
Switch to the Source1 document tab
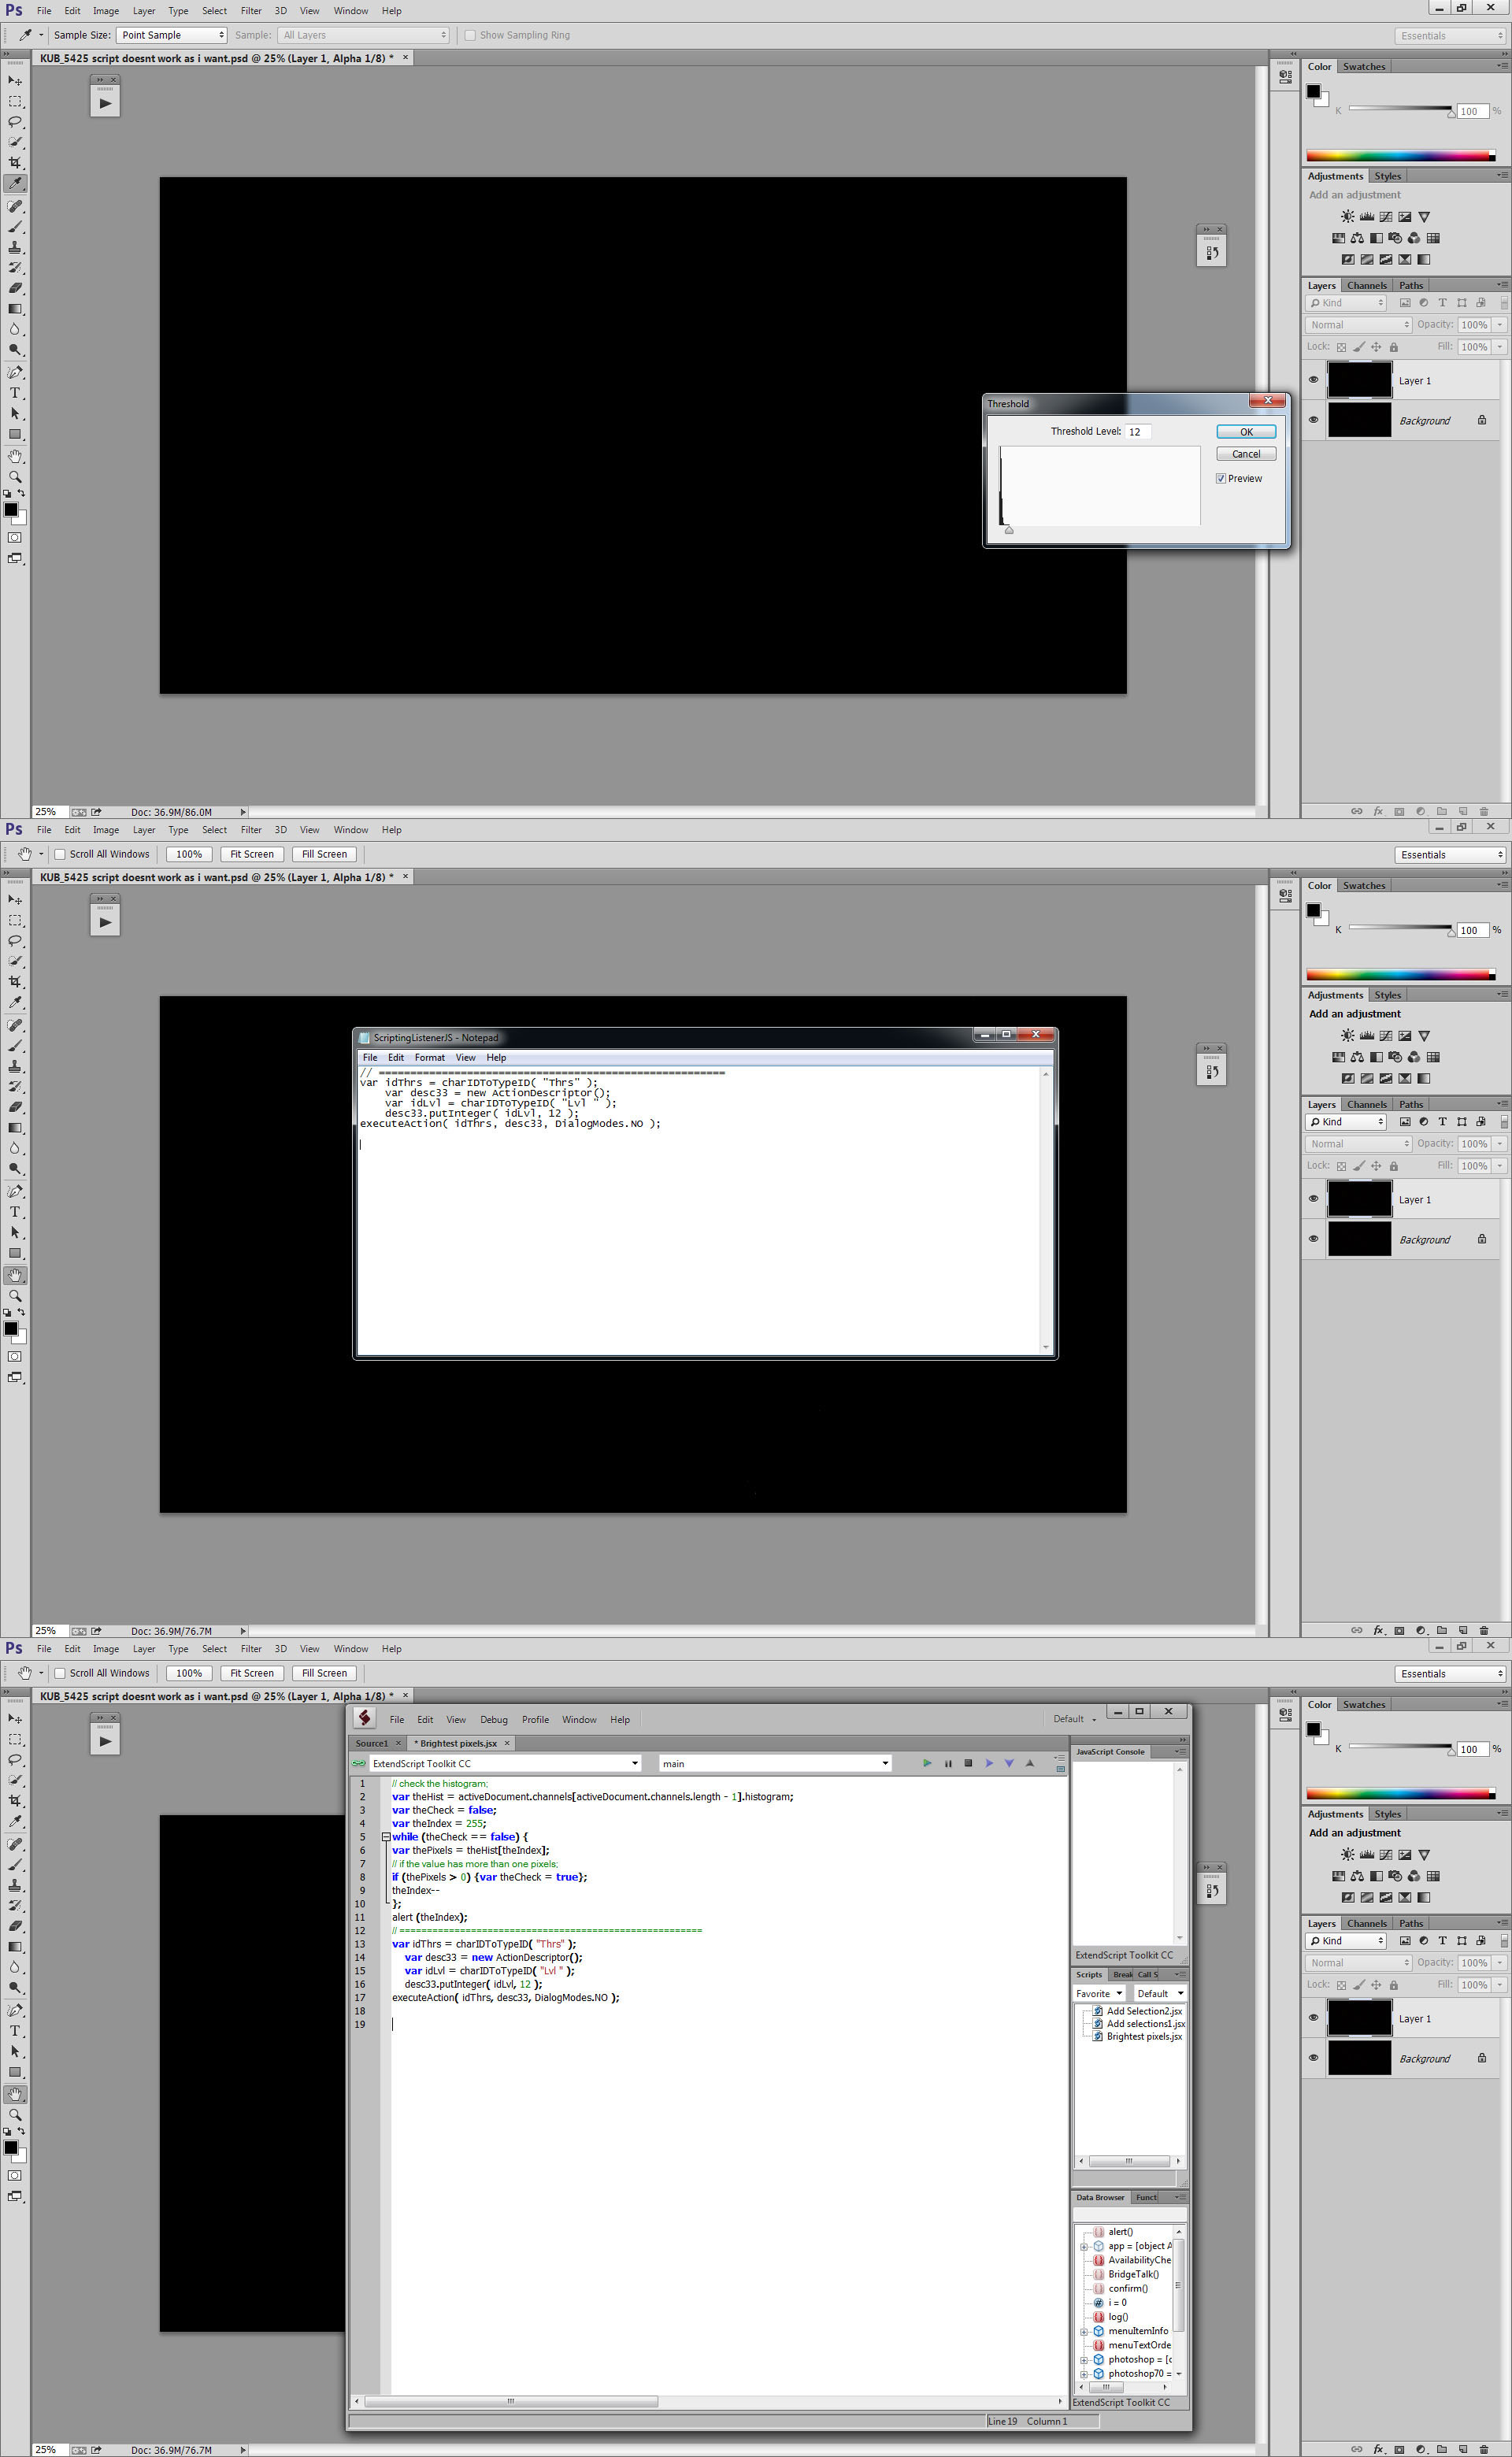coord(372,1743)
